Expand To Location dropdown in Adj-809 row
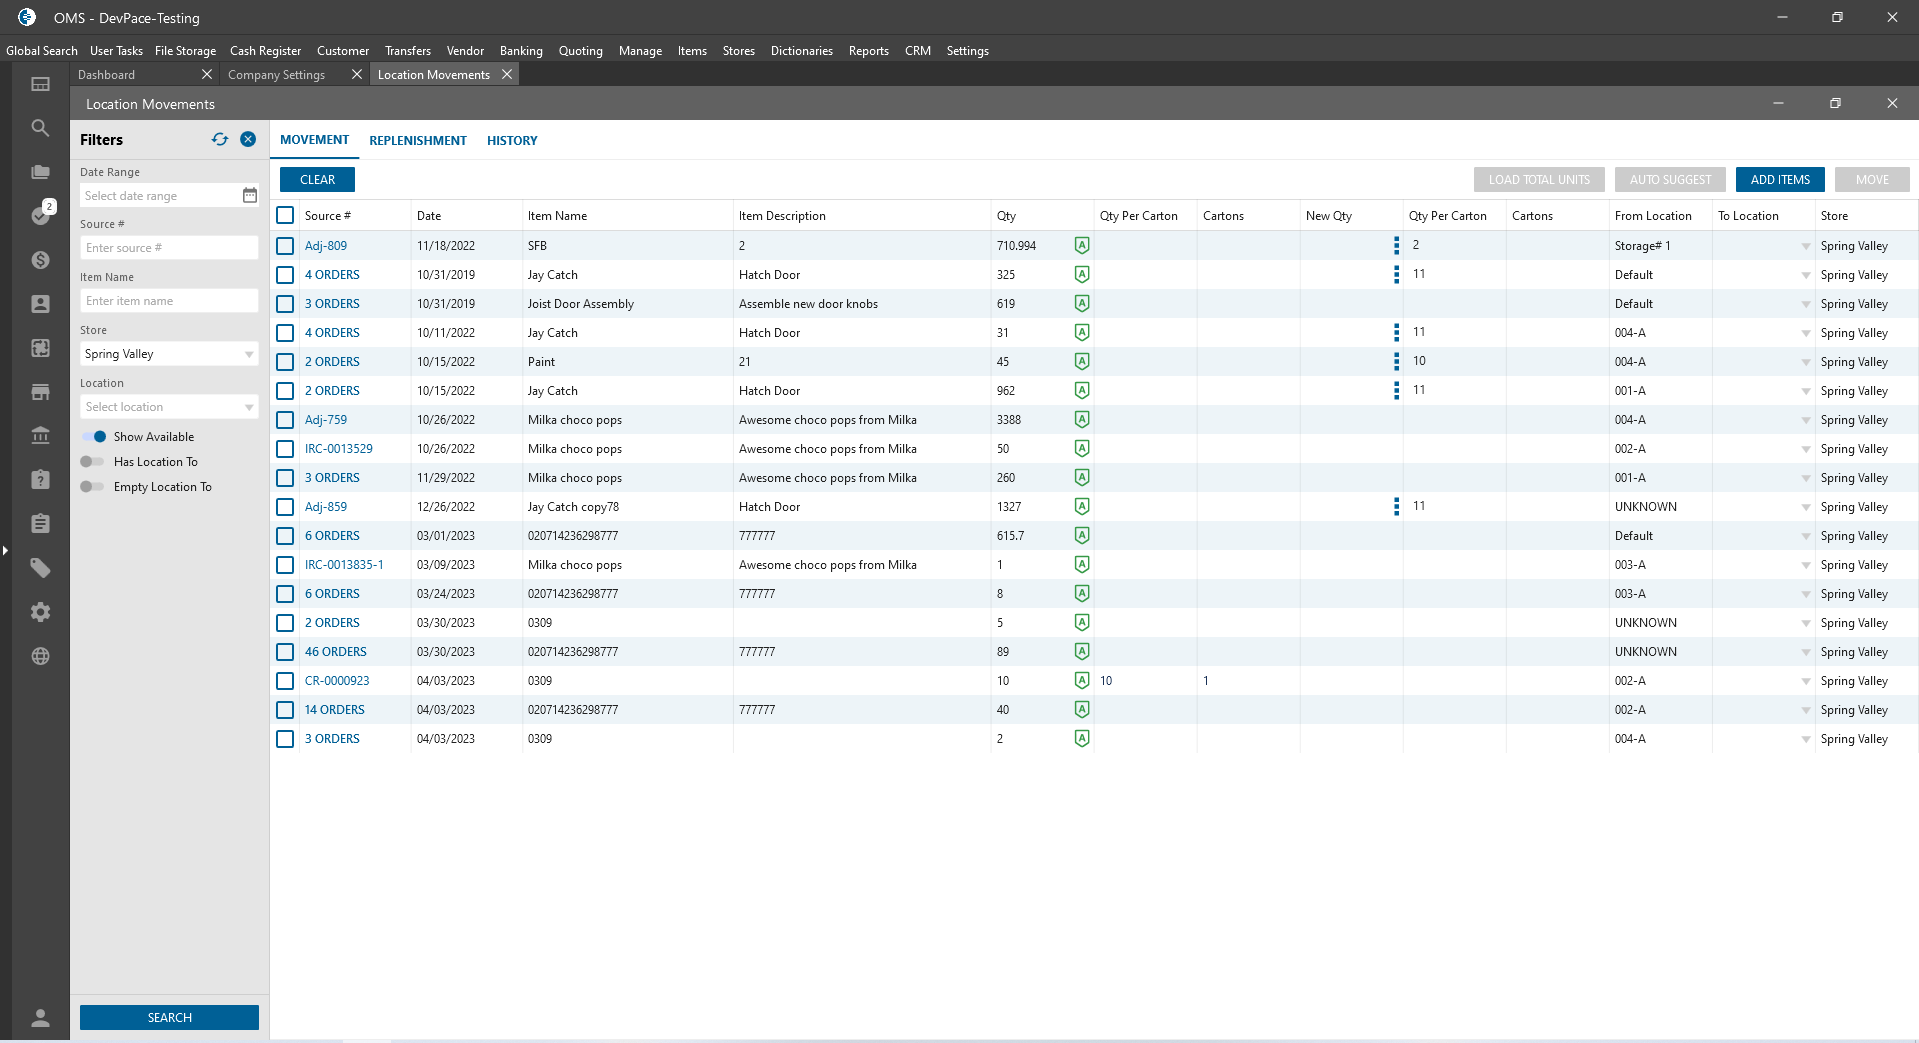The width and height of the screenshot is (1919, 1043). coord(1805,246)
